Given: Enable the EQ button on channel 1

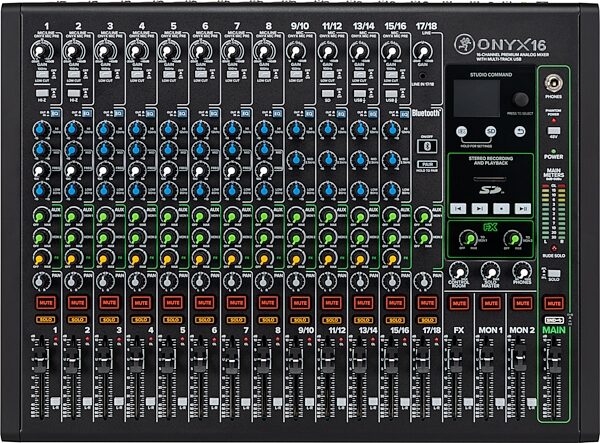Looking at the screenshot, I should [x=56, y=113].
